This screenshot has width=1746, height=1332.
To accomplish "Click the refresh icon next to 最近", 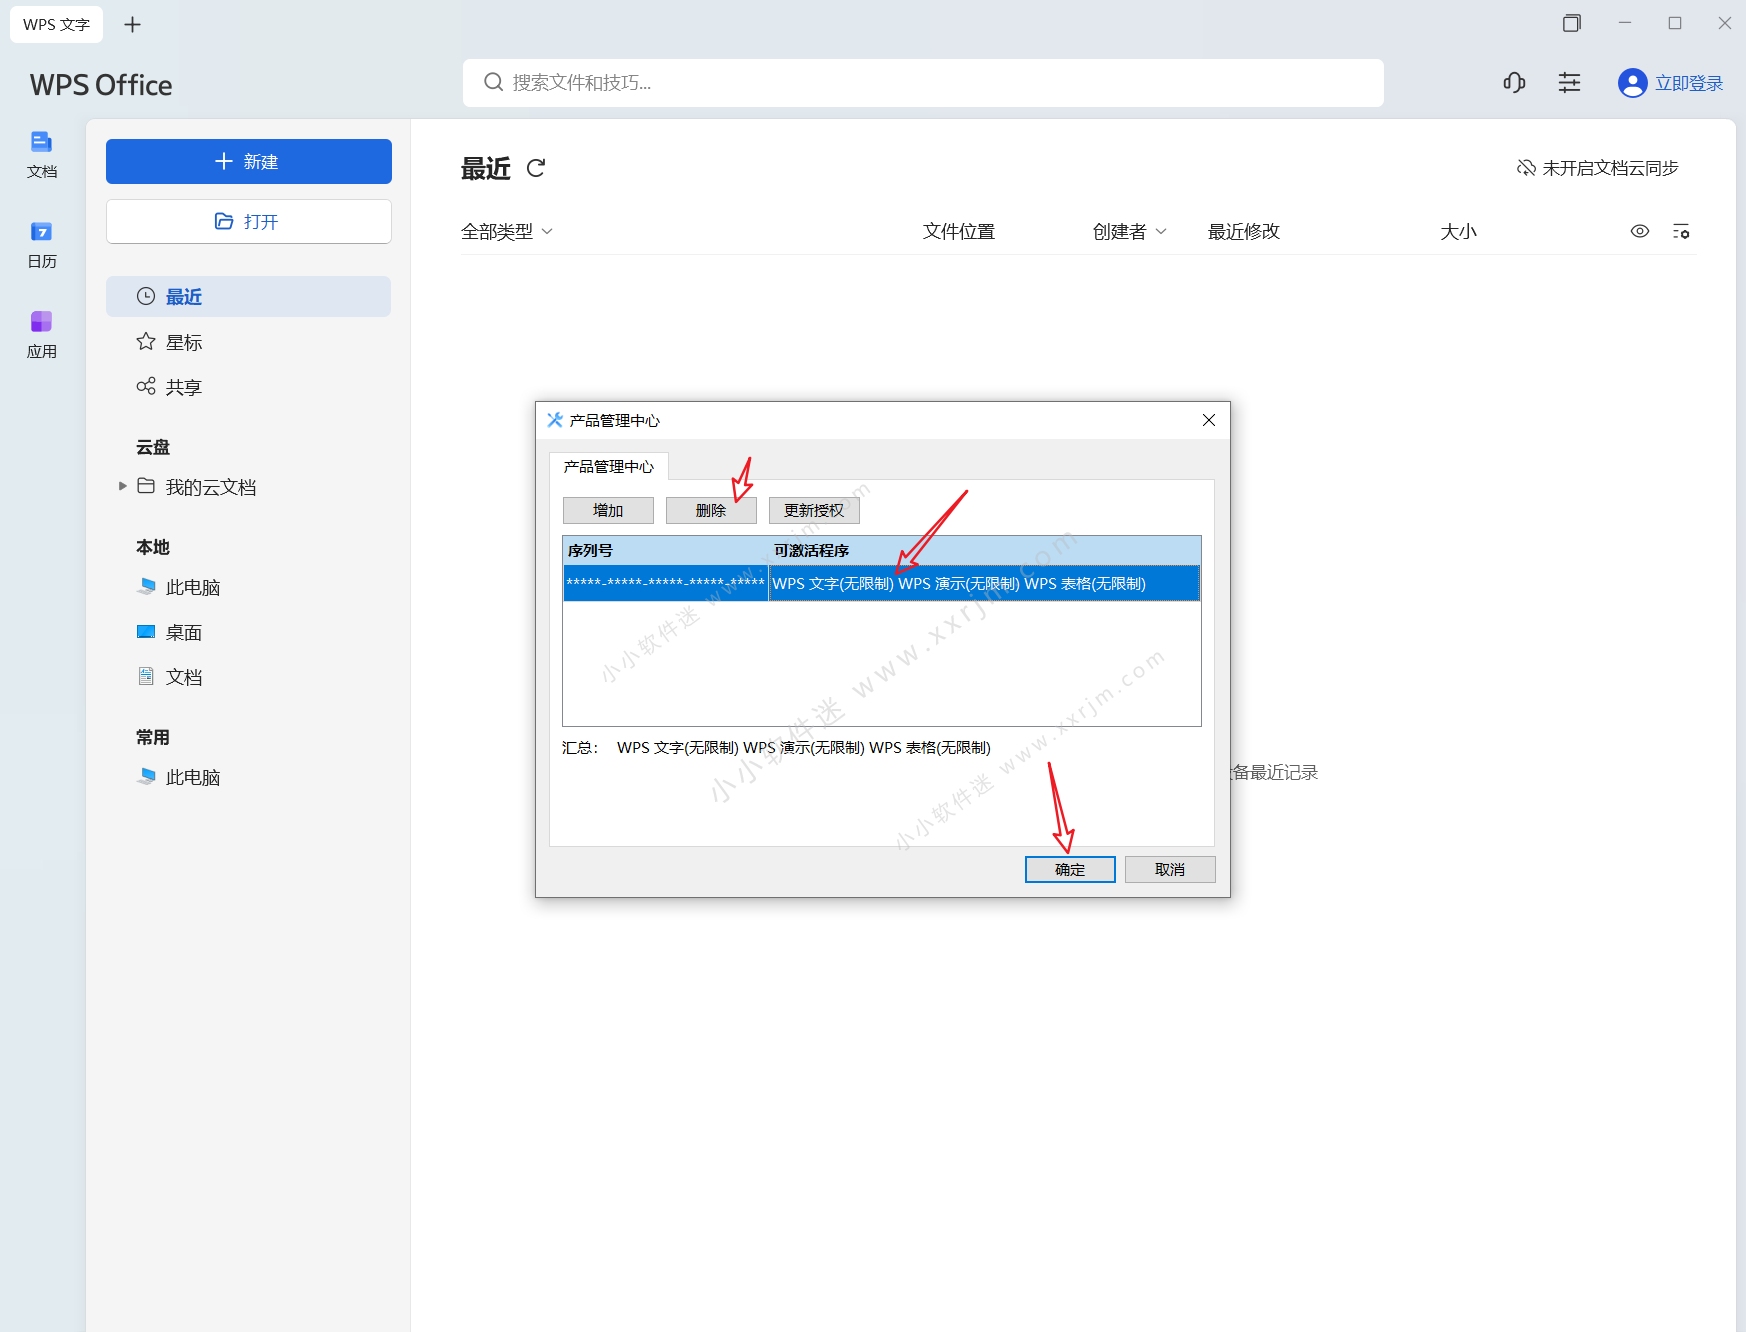I will (536, 168).
